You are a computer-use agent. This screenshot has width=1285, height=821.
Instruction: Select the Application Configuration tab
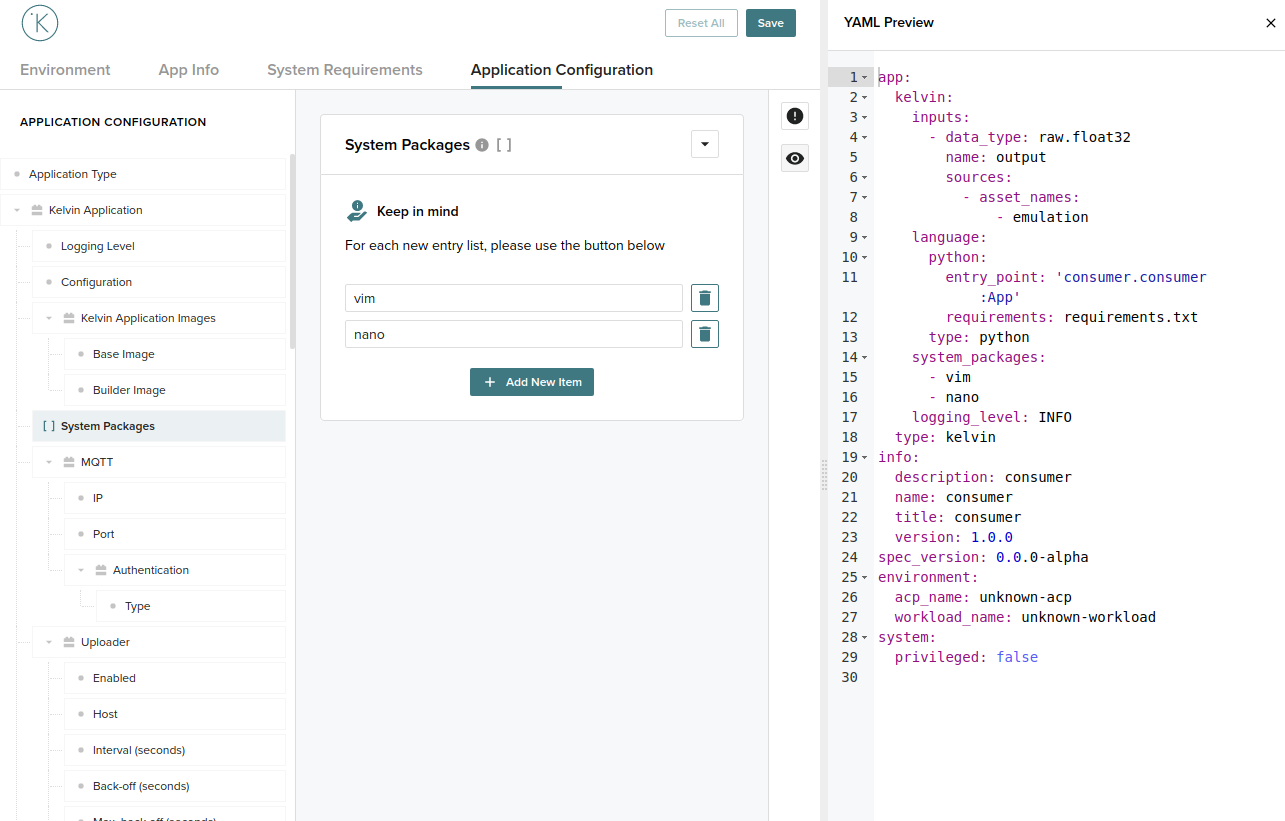[562, 70]
